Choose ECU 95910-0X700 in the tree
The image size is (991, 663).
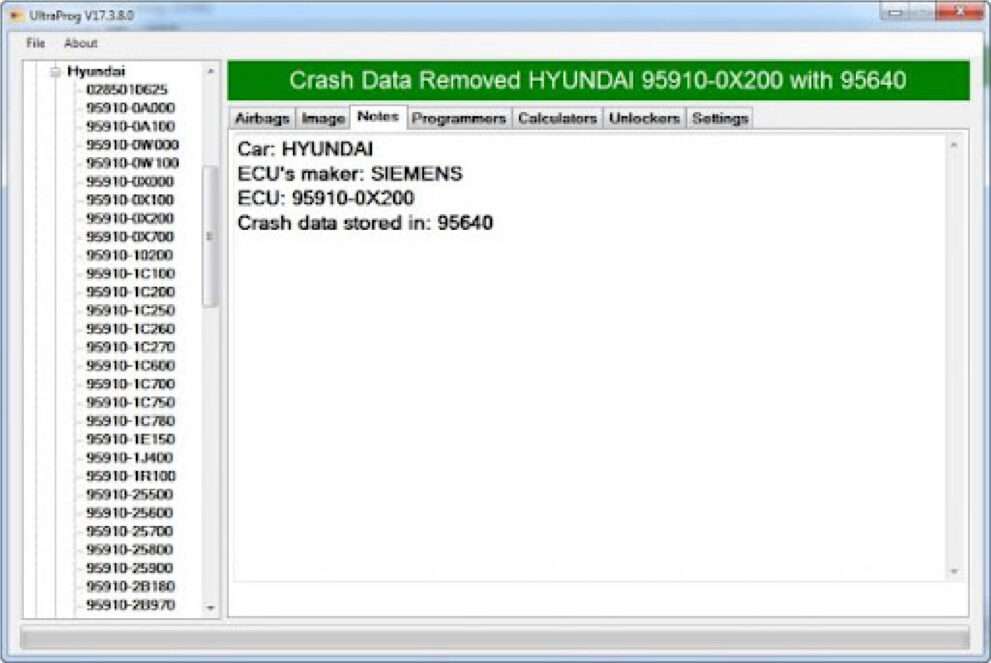[x=130, y=236]
